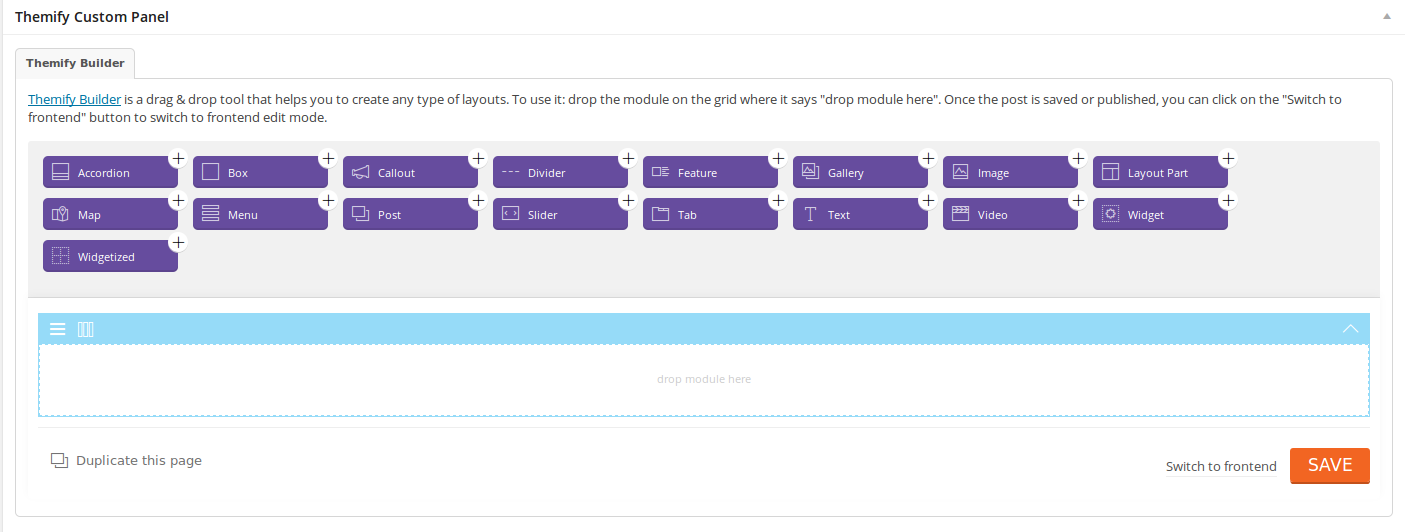Viewport: 1405px width, 532px height.
Task: Click the Accordion module button
Action: pos(110,172)
